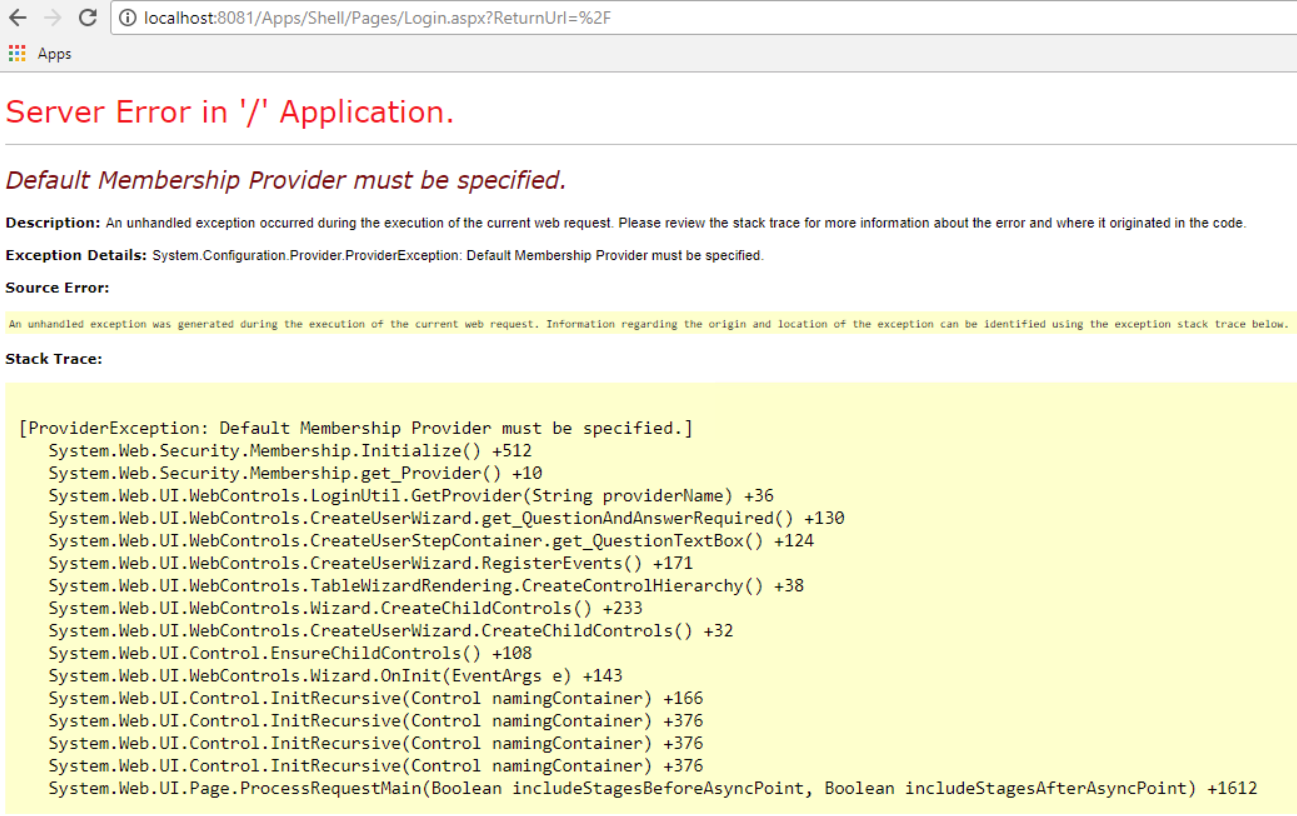Click the unhandled exception source error message

pos(648,324)
